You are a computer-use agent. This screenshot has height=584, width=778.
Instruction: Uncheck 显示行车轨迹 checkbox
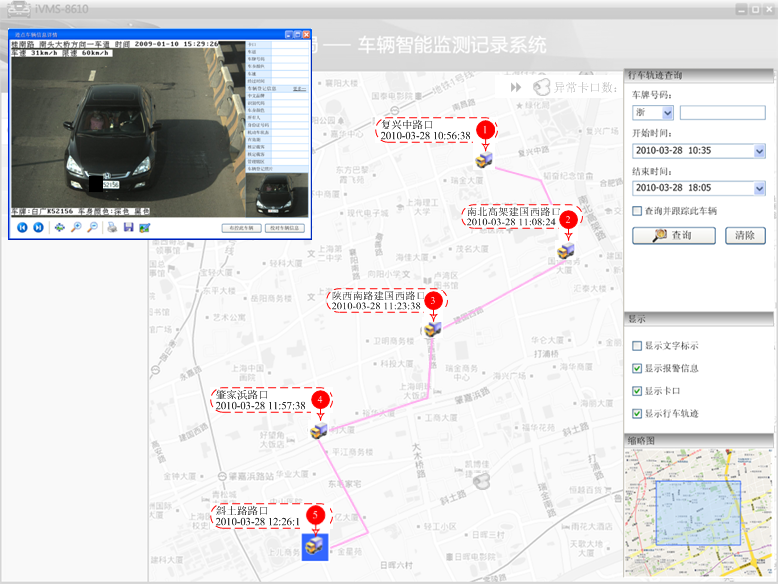point(638,413)
